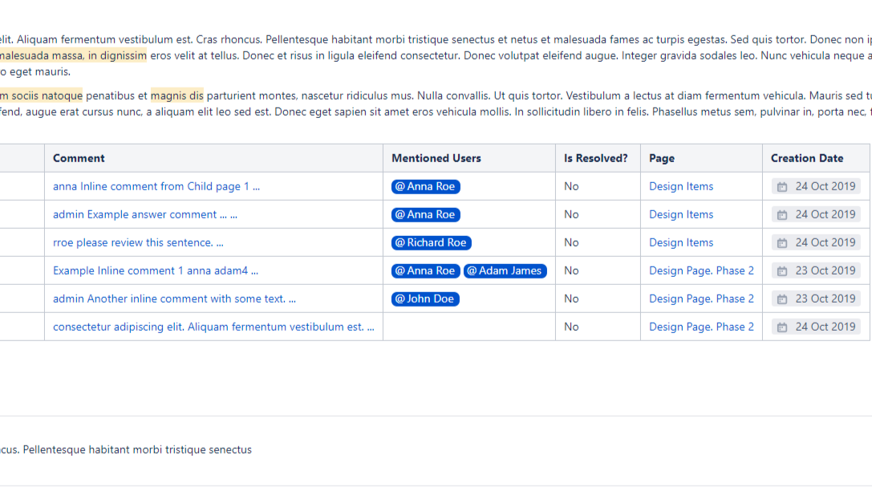Click calendar icon in the consectetur adipiscing row

[x=782, y=327]
